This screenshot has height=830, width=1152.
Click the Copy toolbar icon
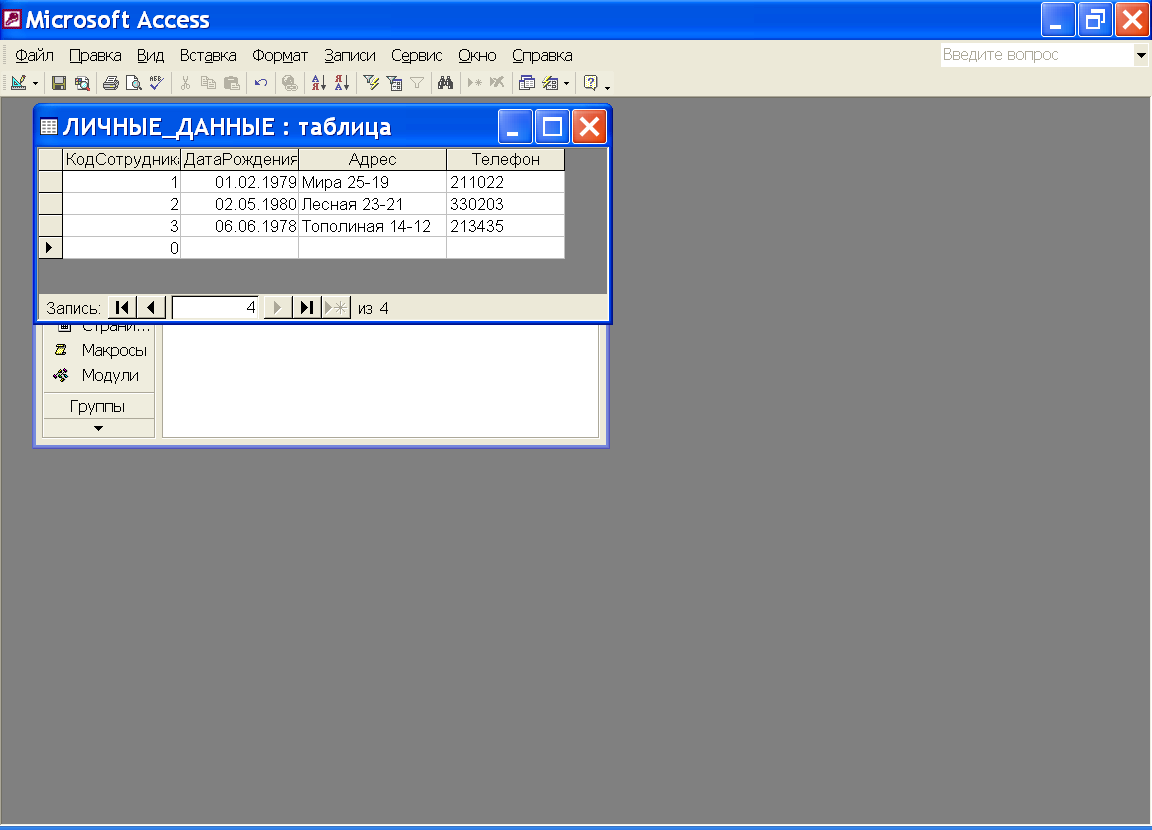pyautogui.click(x=209, y=83)
